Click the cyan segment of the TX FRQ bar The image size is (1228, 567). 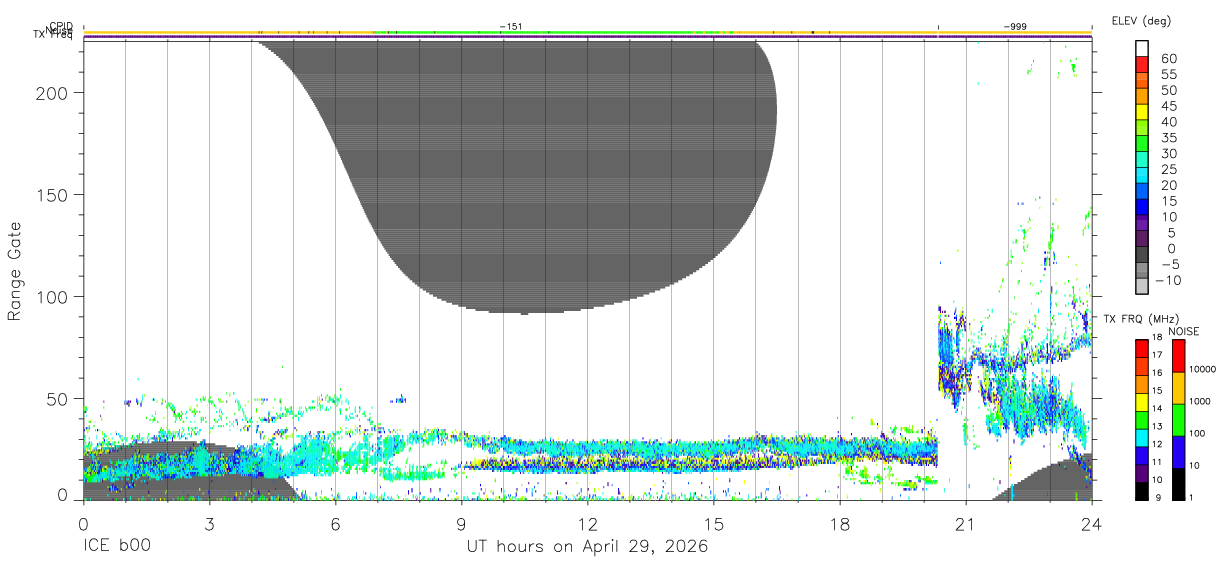point(1142,437)
